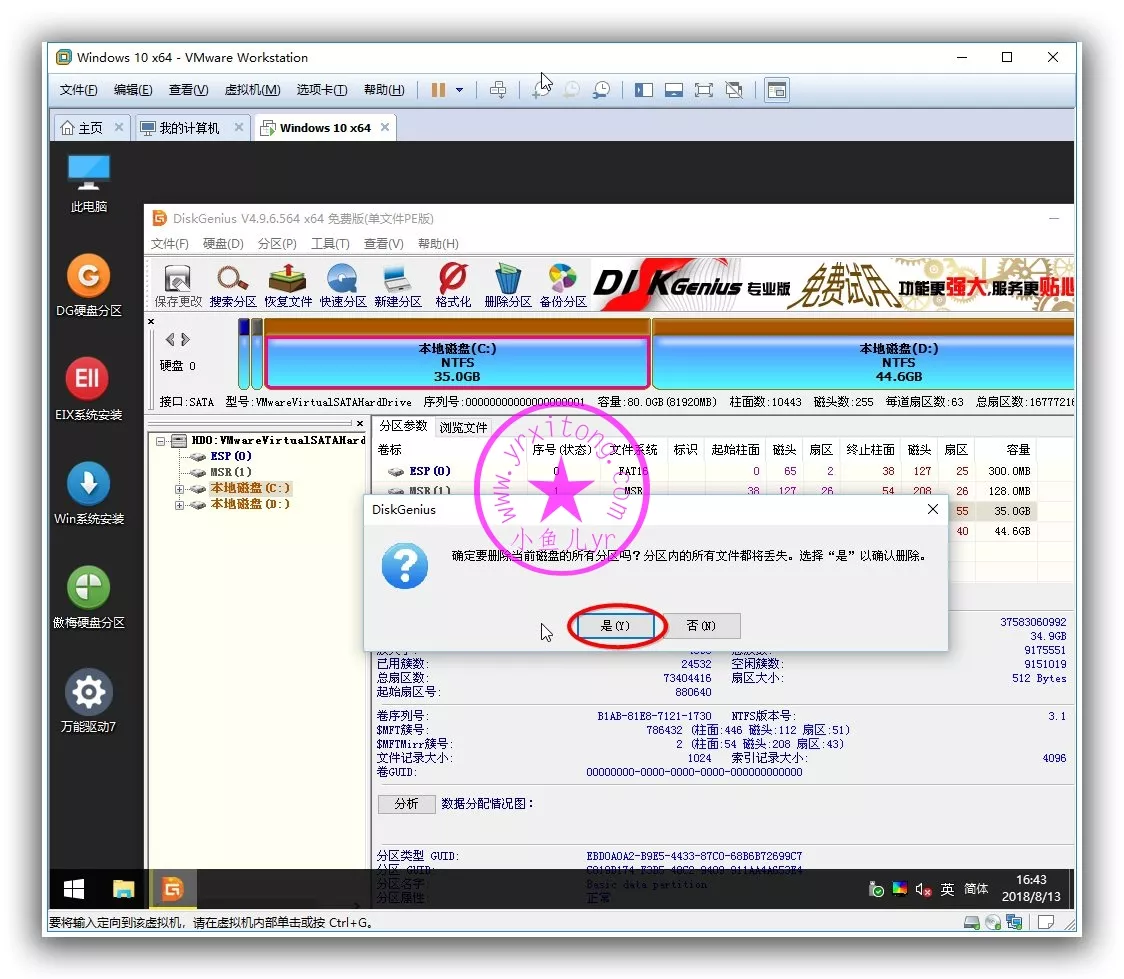Confirm deletion with 是(Y) button
This screenshot has height=979, width=1124.
coord(615,626)
